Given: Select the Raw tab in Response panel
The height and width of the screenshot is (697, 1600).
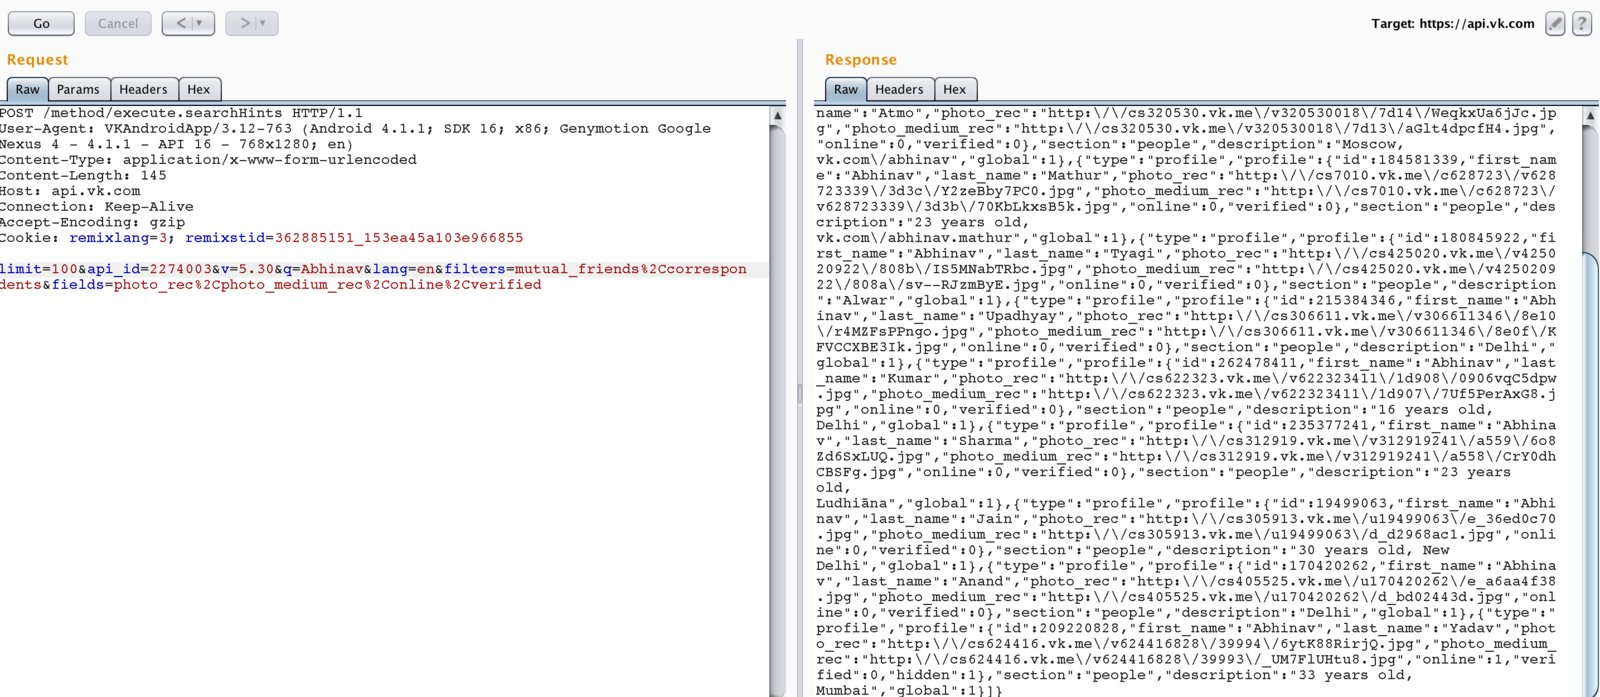Looking at the screenshot, I should [x=846, y=89].
